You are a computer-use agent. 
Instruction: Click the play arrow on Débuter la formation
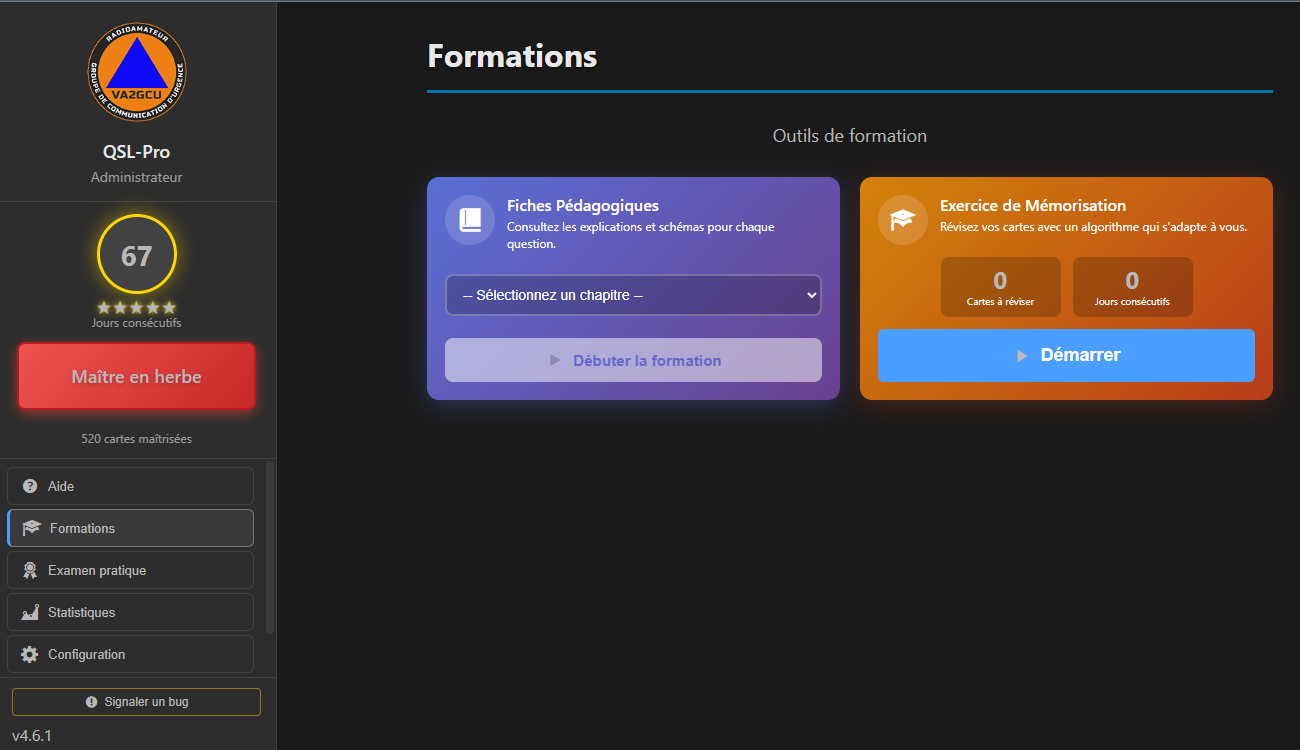tap(555, 360)
